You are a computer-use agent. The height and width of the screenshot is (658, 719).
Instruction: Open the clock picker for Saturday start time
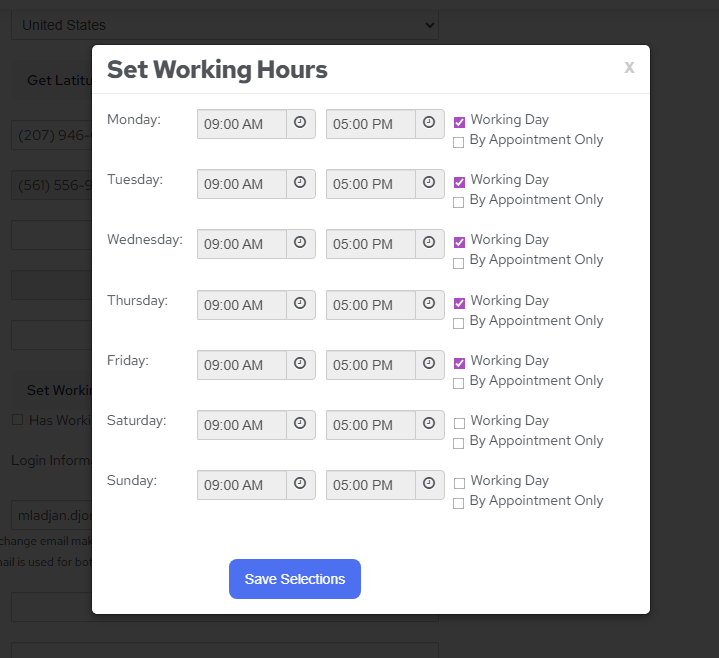point(300,424)
